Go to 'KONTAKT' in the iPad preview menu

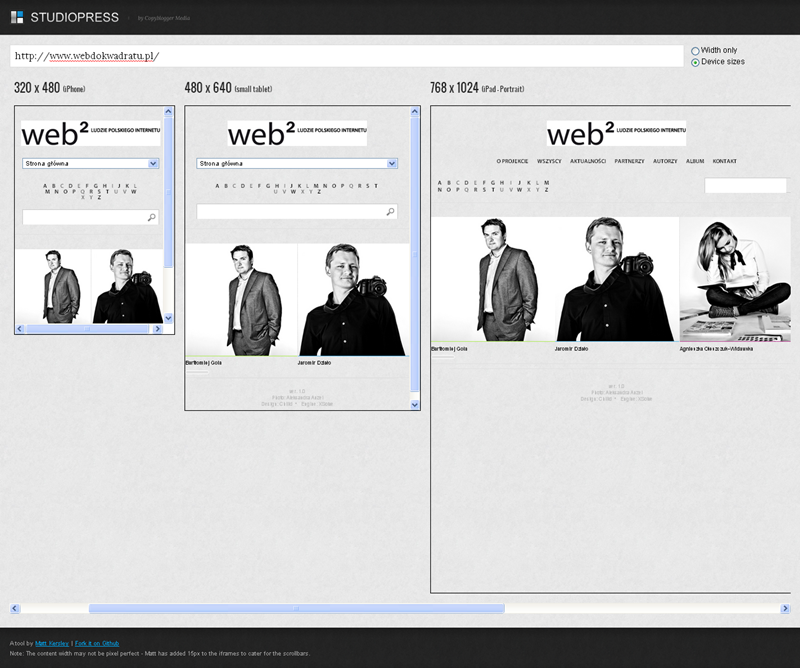[x=724, y=161]
